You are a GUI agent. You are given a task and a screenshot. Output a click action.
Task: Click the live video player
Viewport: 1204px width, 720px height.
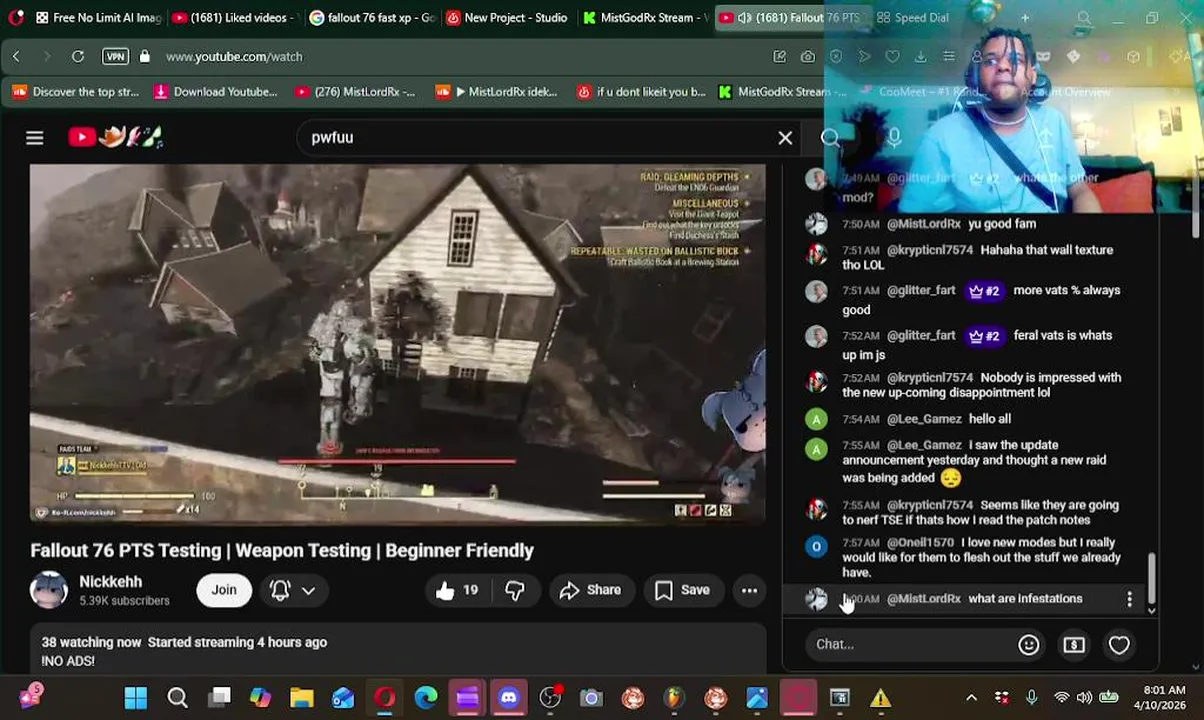pyautogui.click(x=397, y=344)
